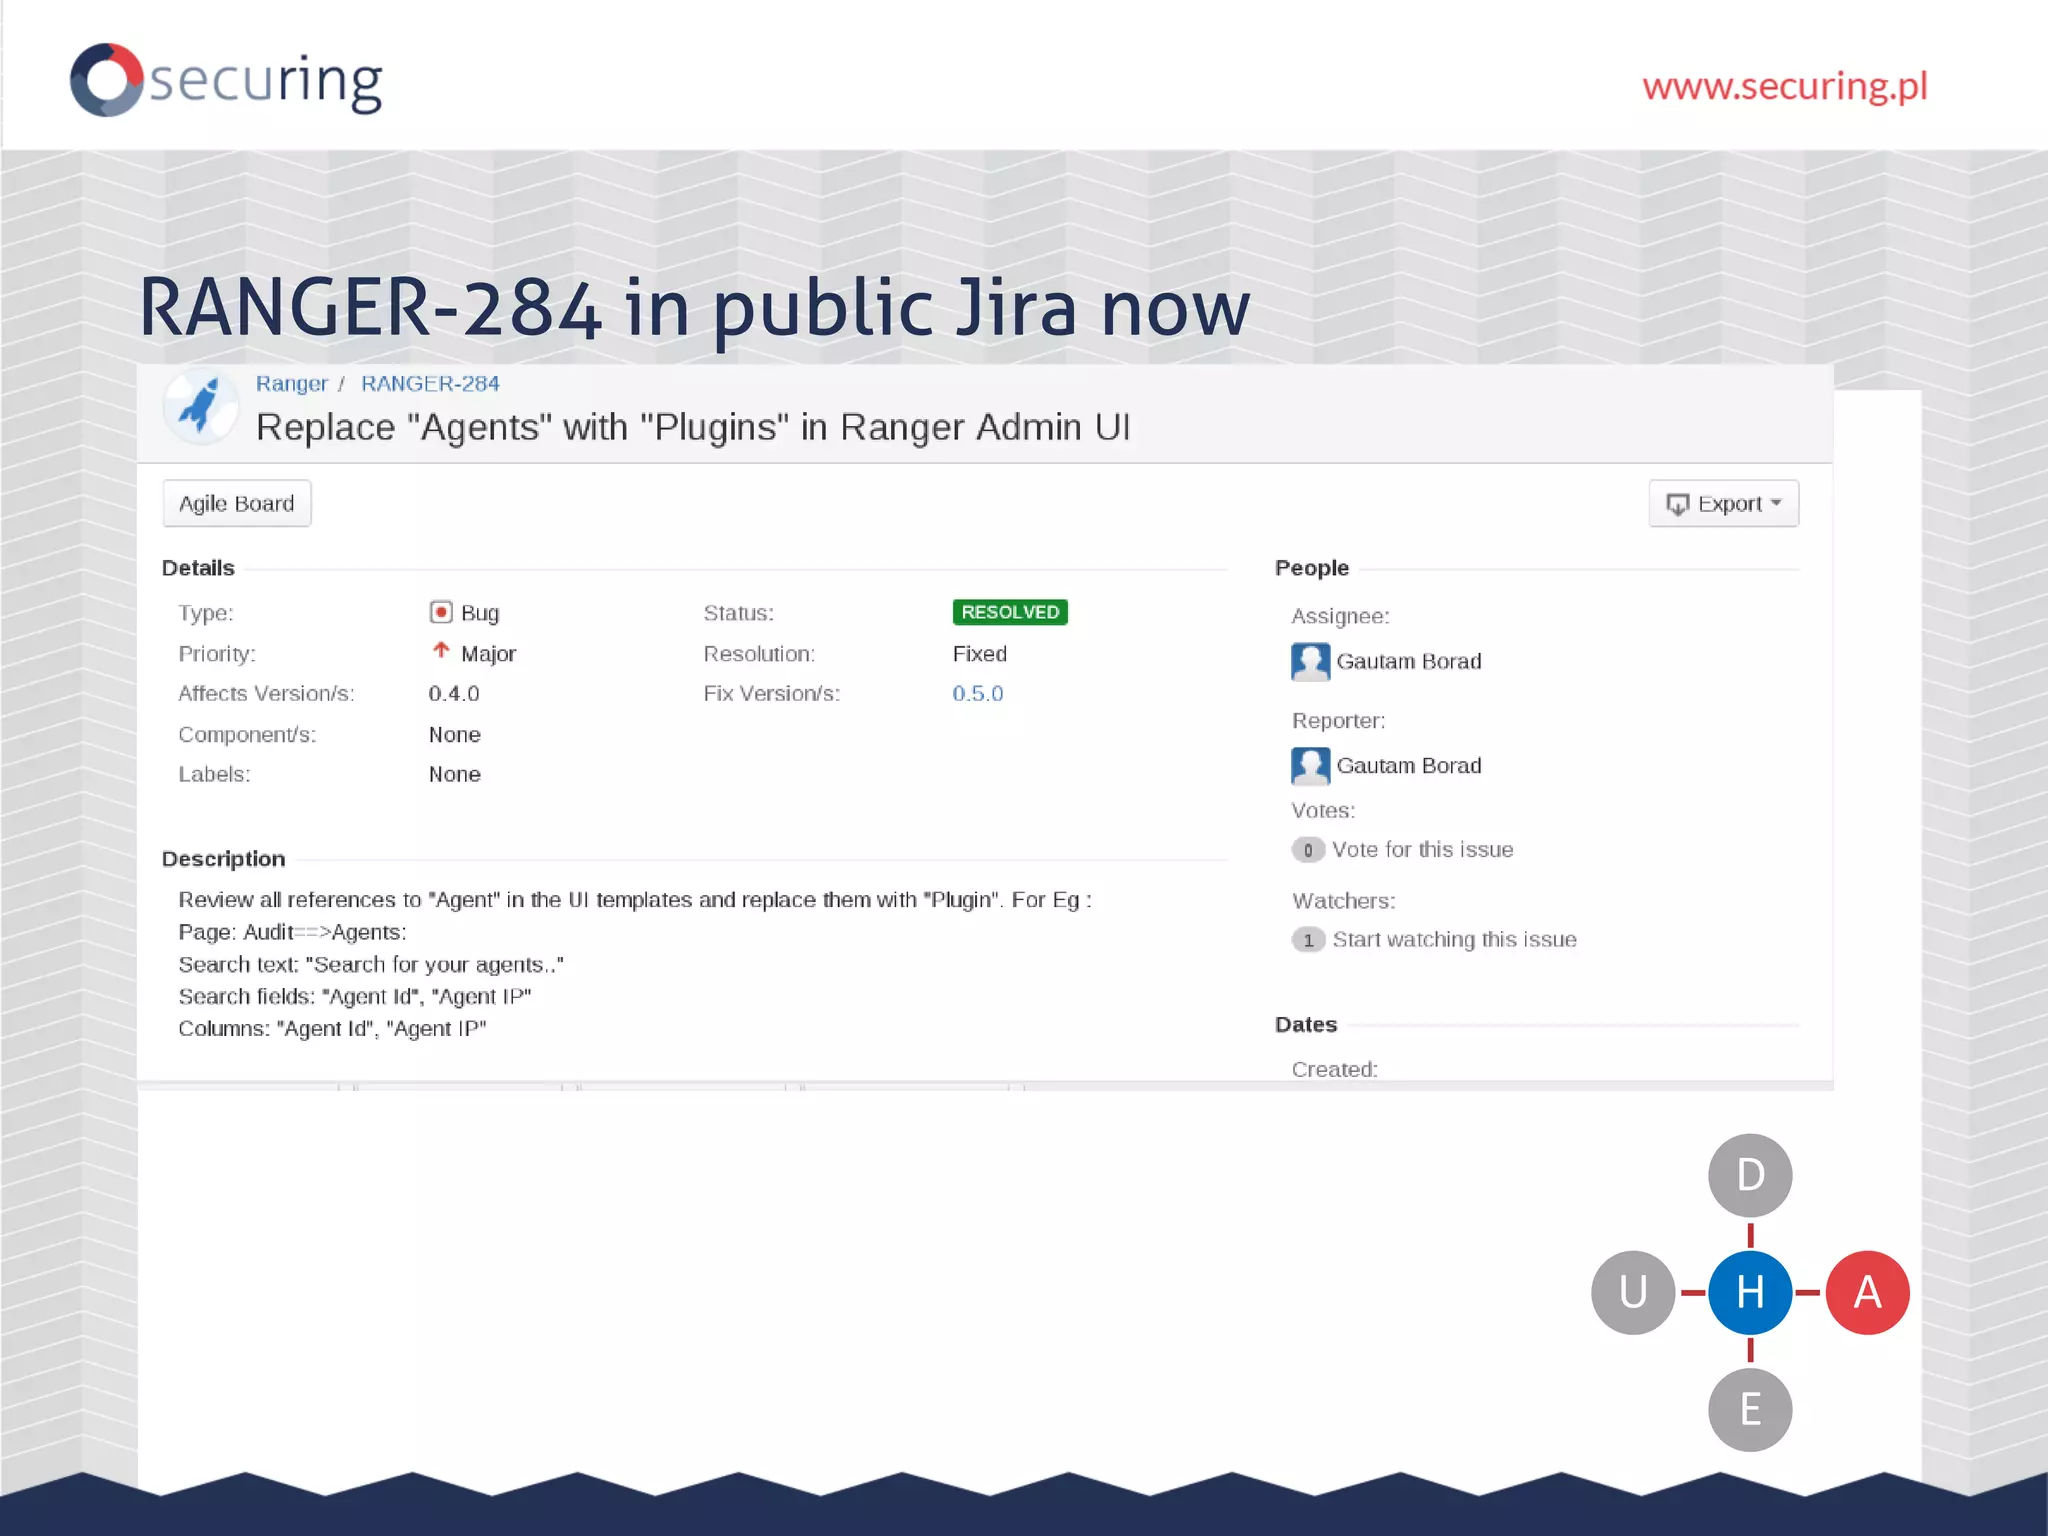Click the RESOLVED status badge
2048x1536 pixels.
pyautogui.click(x=1010, y=612)
